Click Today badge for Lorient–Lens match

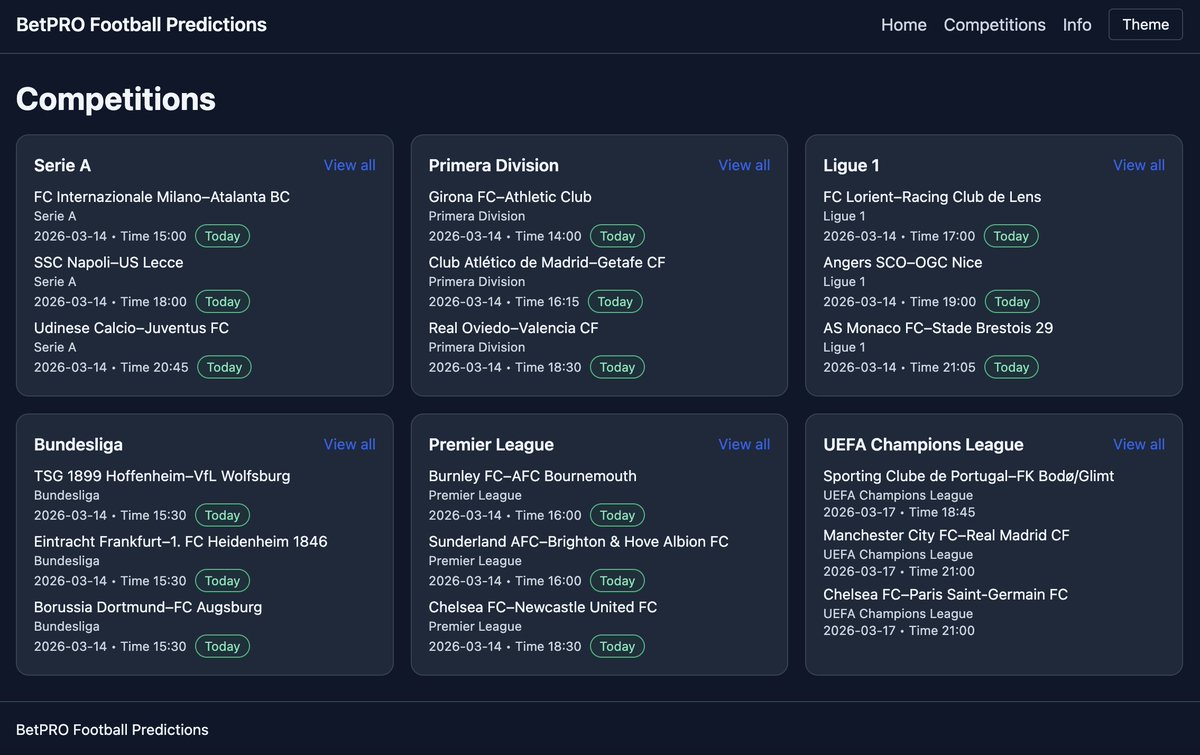point(1011,236)
